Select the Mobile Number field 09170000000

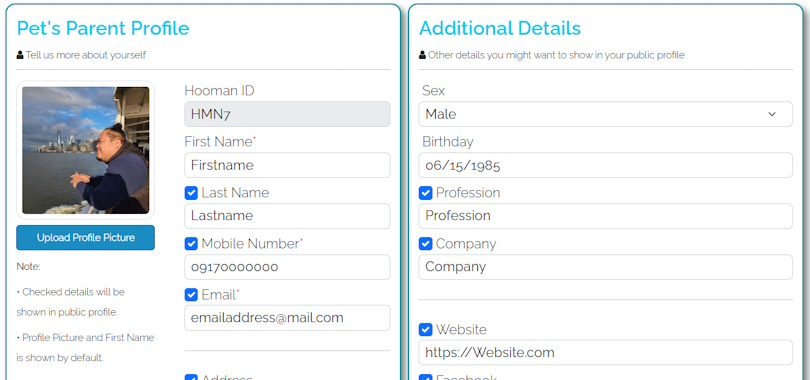[x=287, y=267]
